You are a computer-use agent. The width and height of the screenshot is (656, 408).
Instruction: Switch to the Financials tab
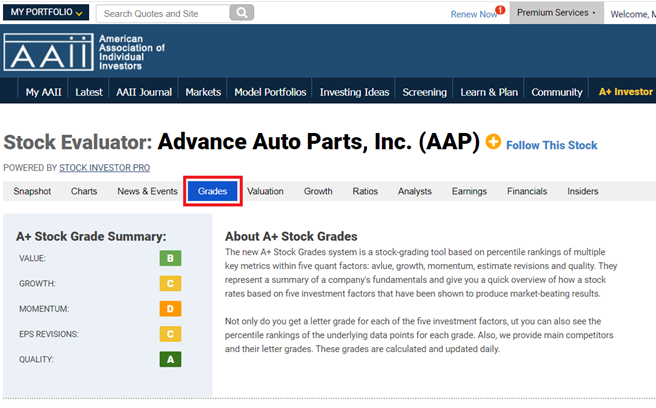527,191
